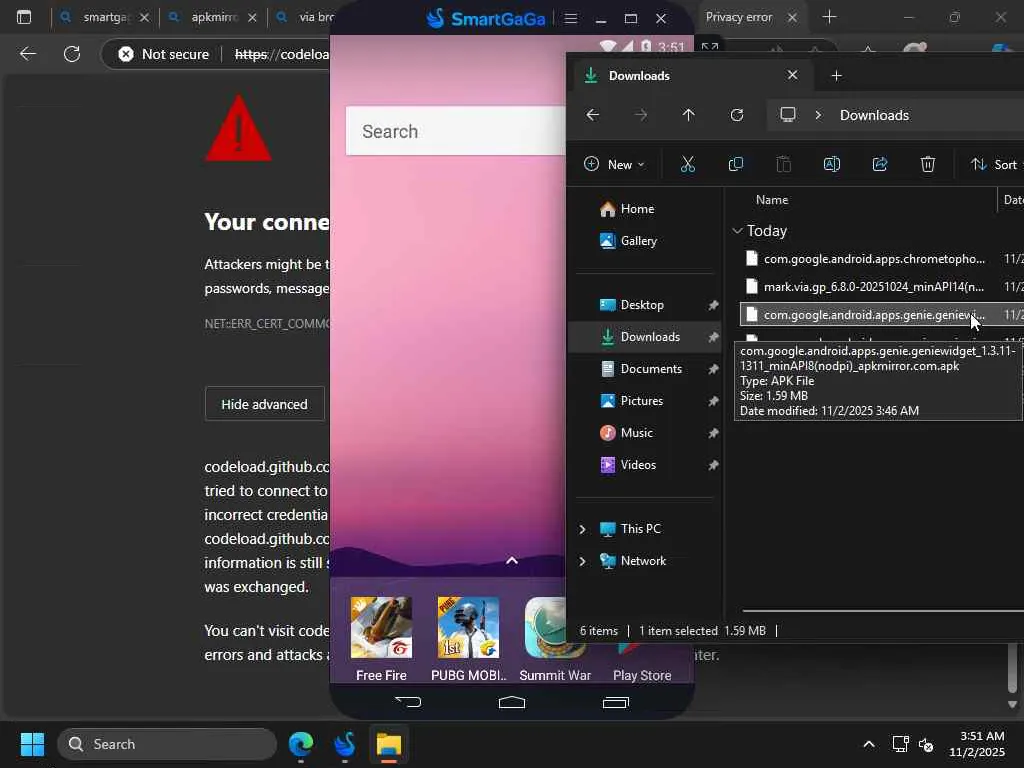Image resolution: width=1024 pixels, height=768 pixels.
Task: Click the Delete trash icon in File Explorer
Action: click(927, 165)
